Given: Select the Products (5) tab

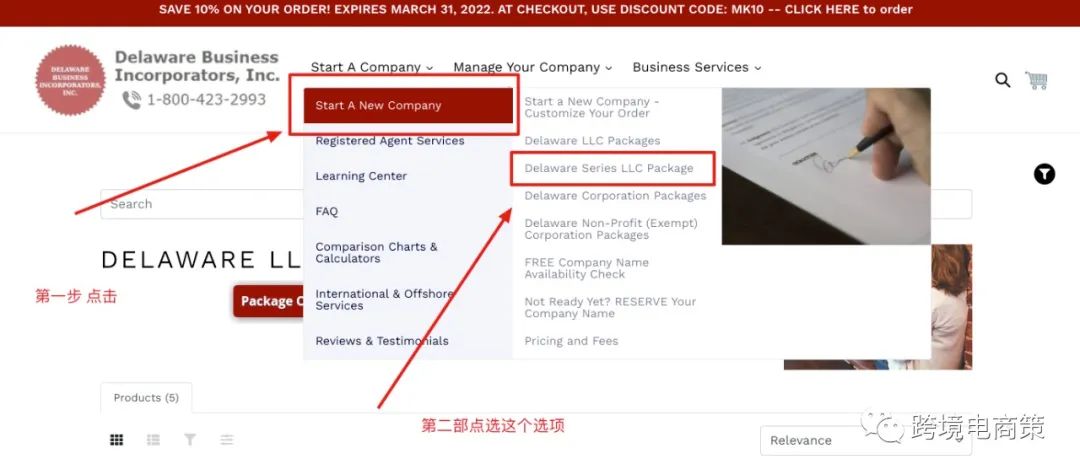Looking at the screenshot, I should pos(146,398).
